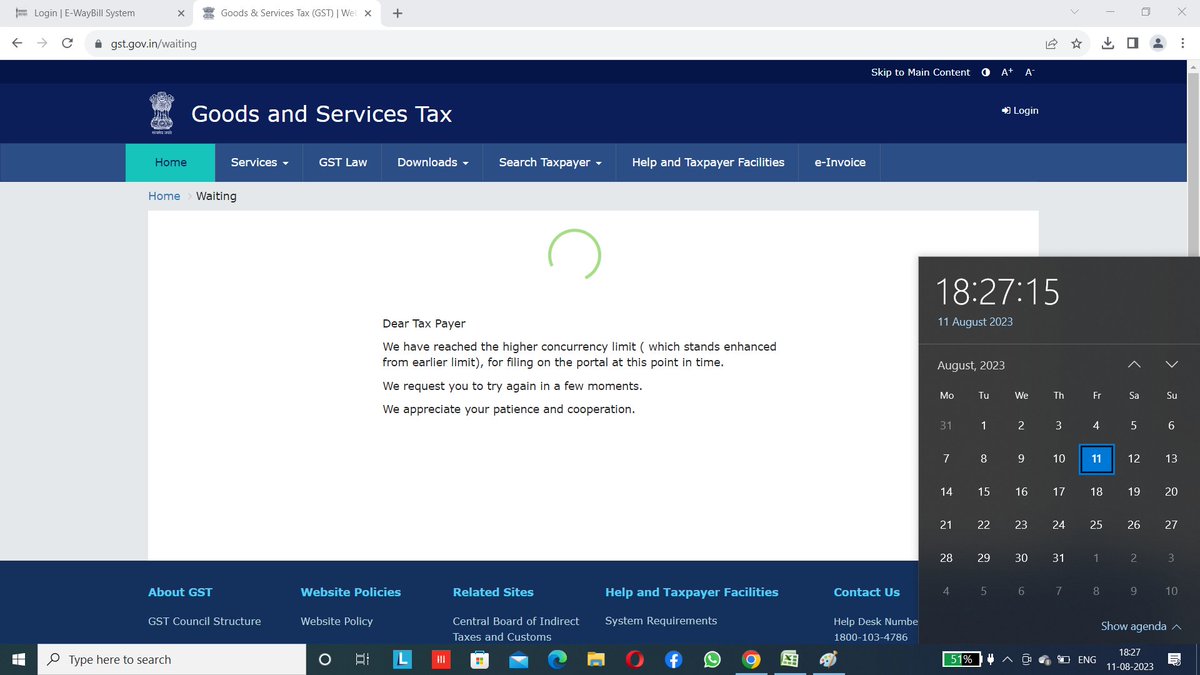Open Mail app from taskbar

point(518,659)
